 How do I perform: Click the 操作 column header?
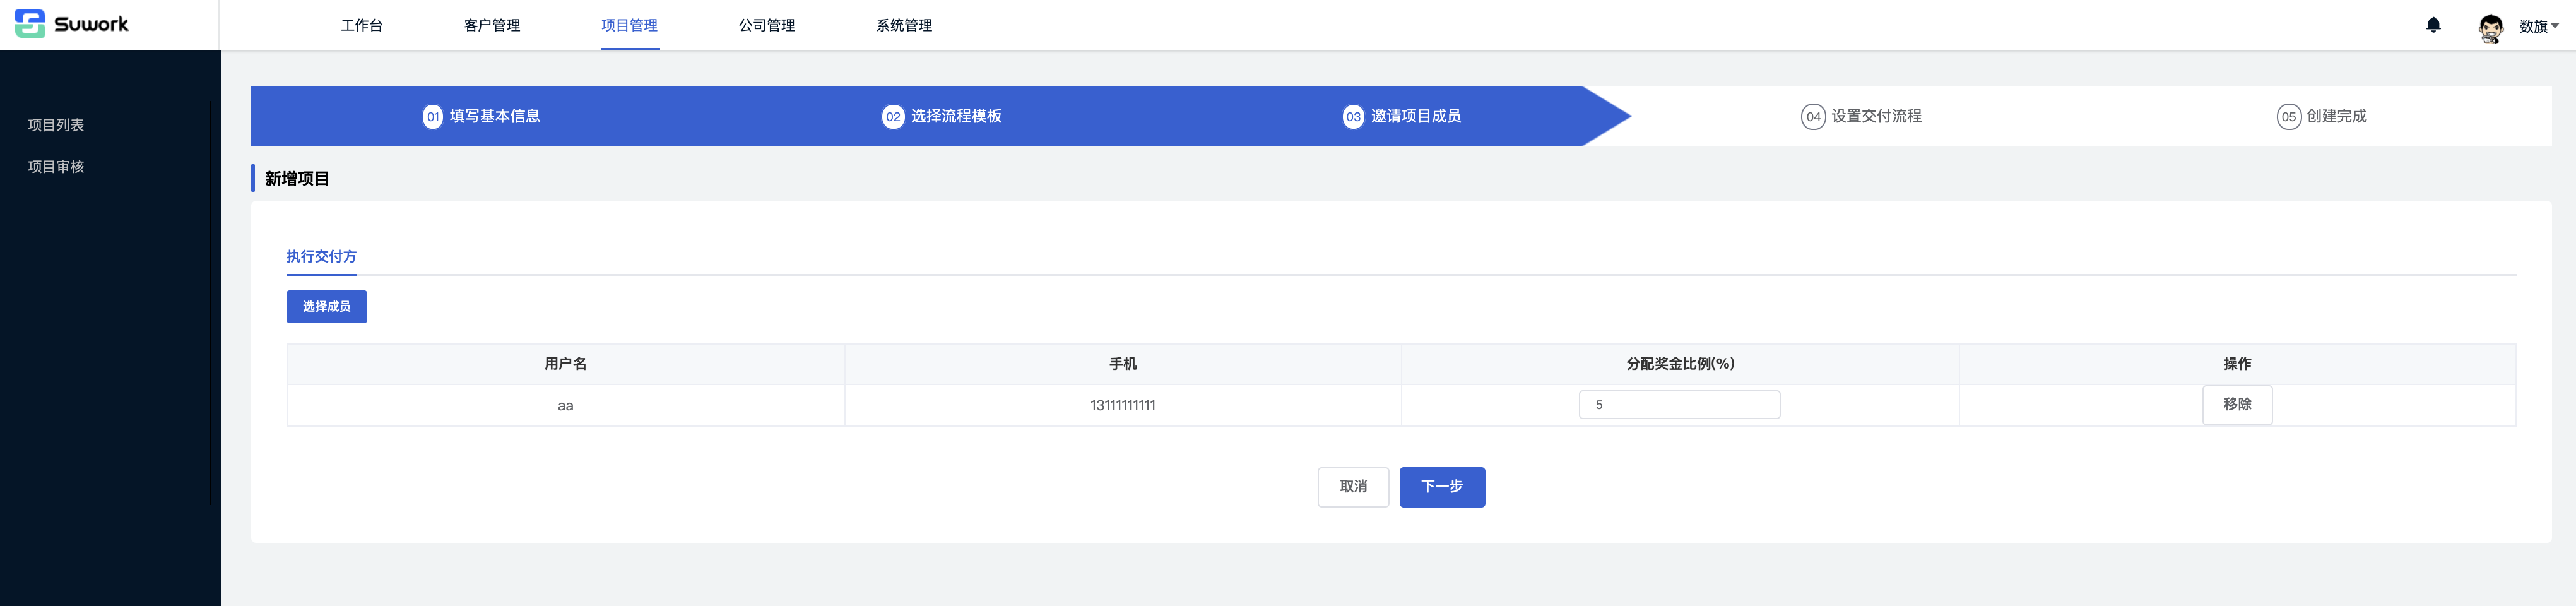[x=2237, y=364]
